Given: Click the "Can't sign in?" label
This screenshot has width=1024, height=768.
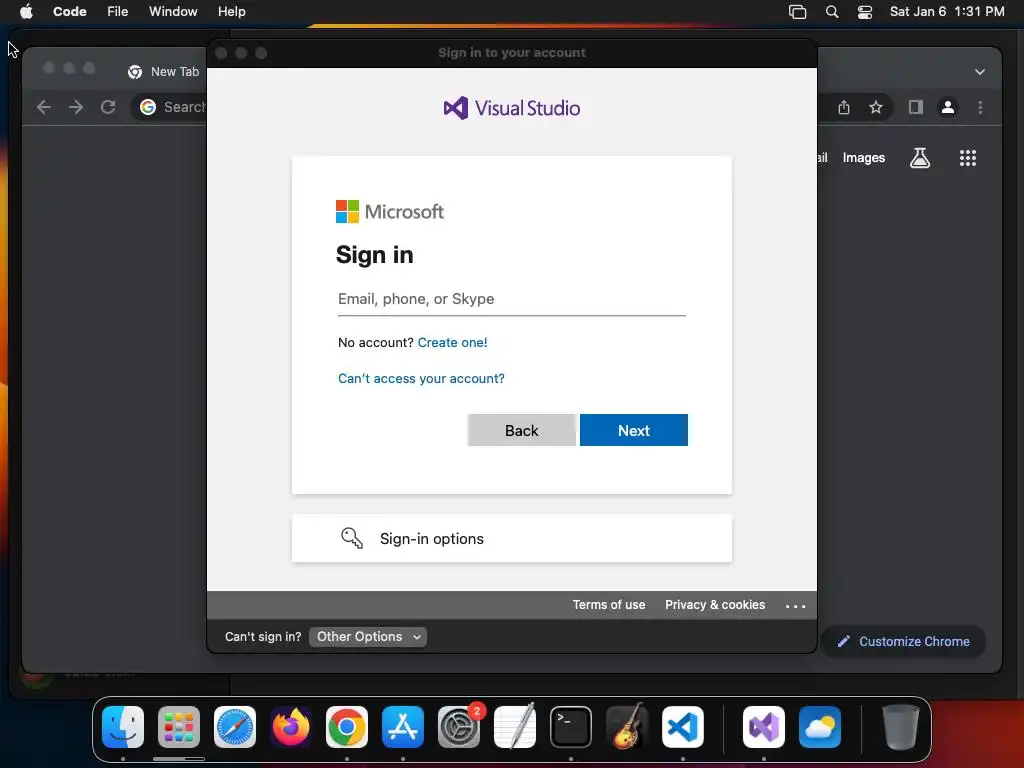Looking at the screenshot, I should (x=263, y=637).
